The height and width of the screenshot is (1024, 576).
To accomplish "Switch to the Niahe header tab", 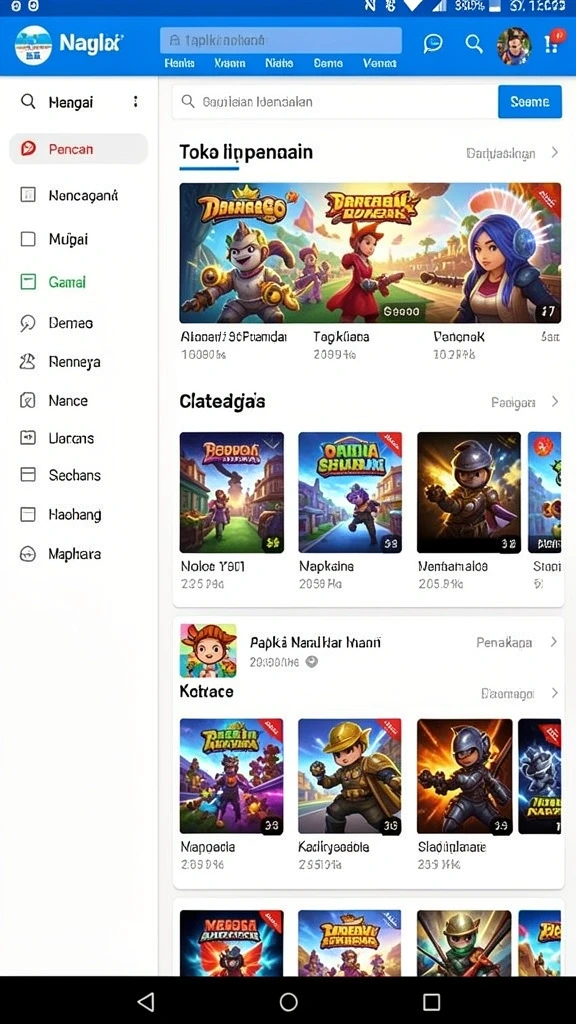I will 279,63.
